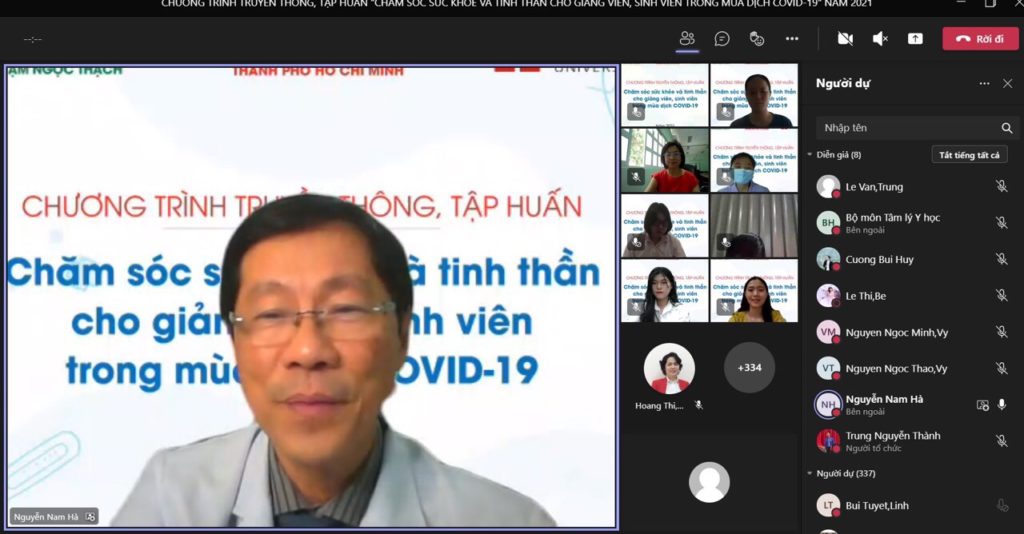Open the participants panel icon
1024x534 pixels.
point(687,39)
